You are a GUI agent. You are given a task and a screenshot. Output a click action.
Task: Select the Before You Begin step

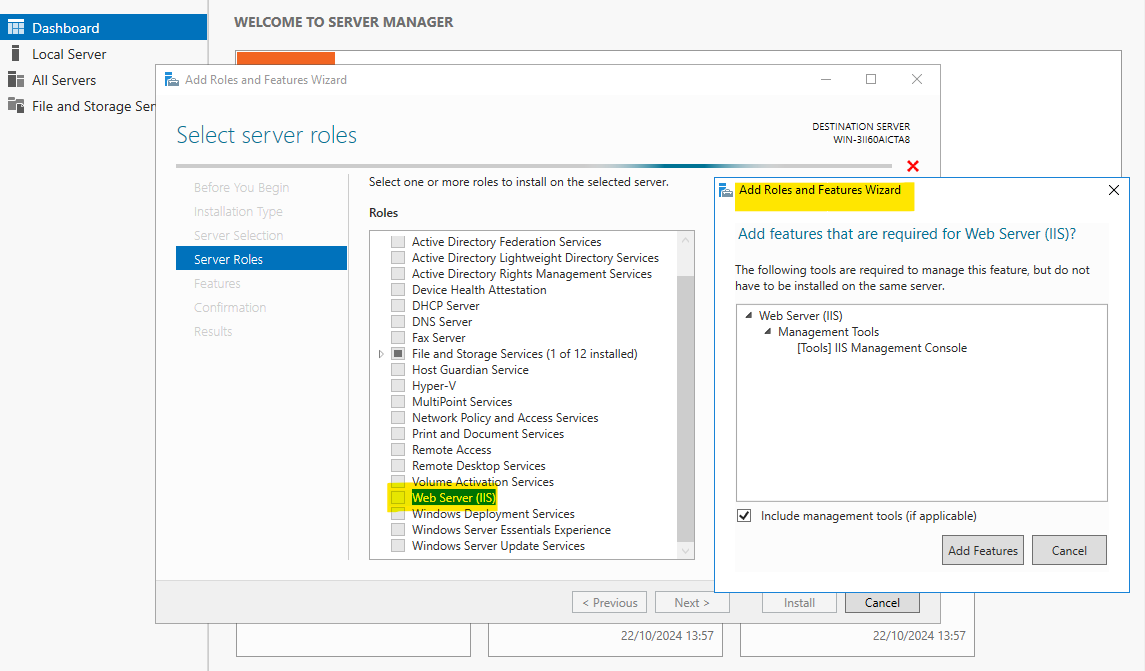click(241, 187)
